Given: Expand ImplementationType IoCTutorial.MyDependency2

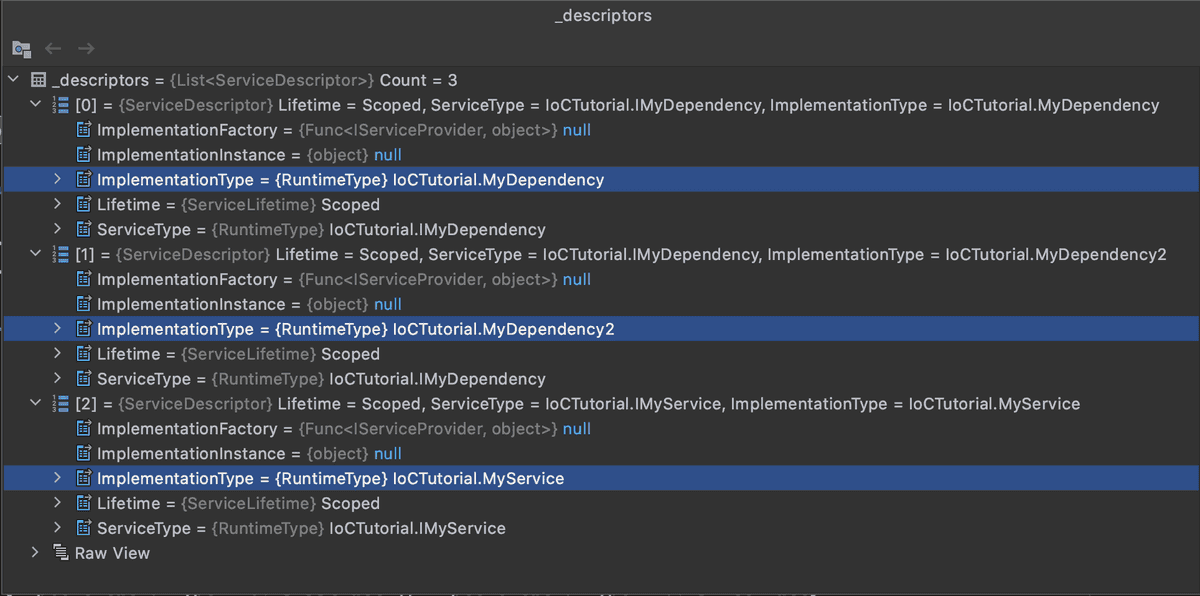Looking at the screenshot, I should (57, 329).
